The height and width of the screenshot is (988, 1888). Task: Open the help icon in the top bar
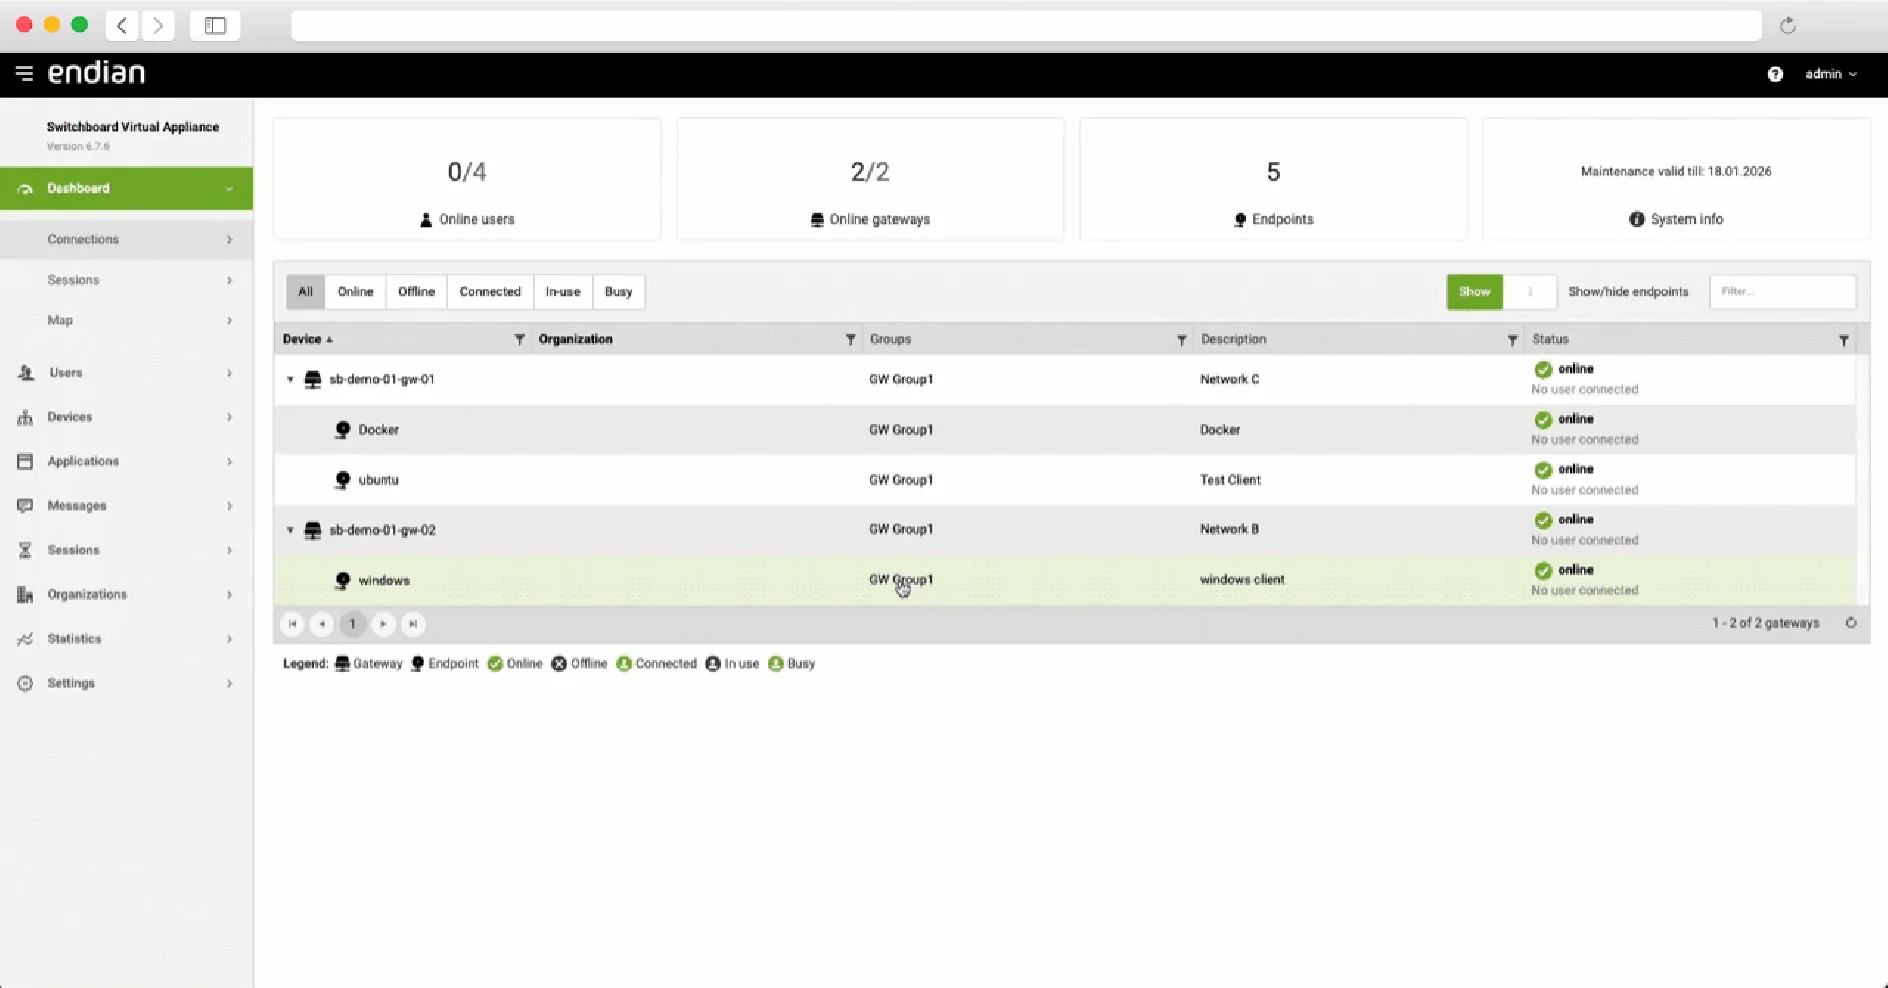(x=1776, y=73)
